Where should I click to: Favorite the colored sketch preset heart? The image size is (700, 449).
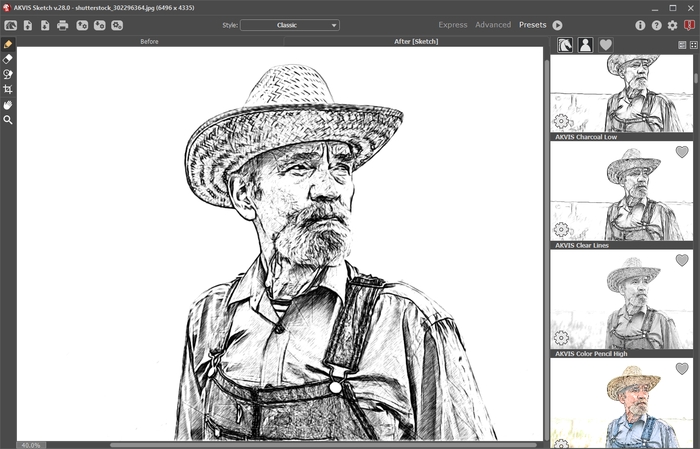[682, 369]
